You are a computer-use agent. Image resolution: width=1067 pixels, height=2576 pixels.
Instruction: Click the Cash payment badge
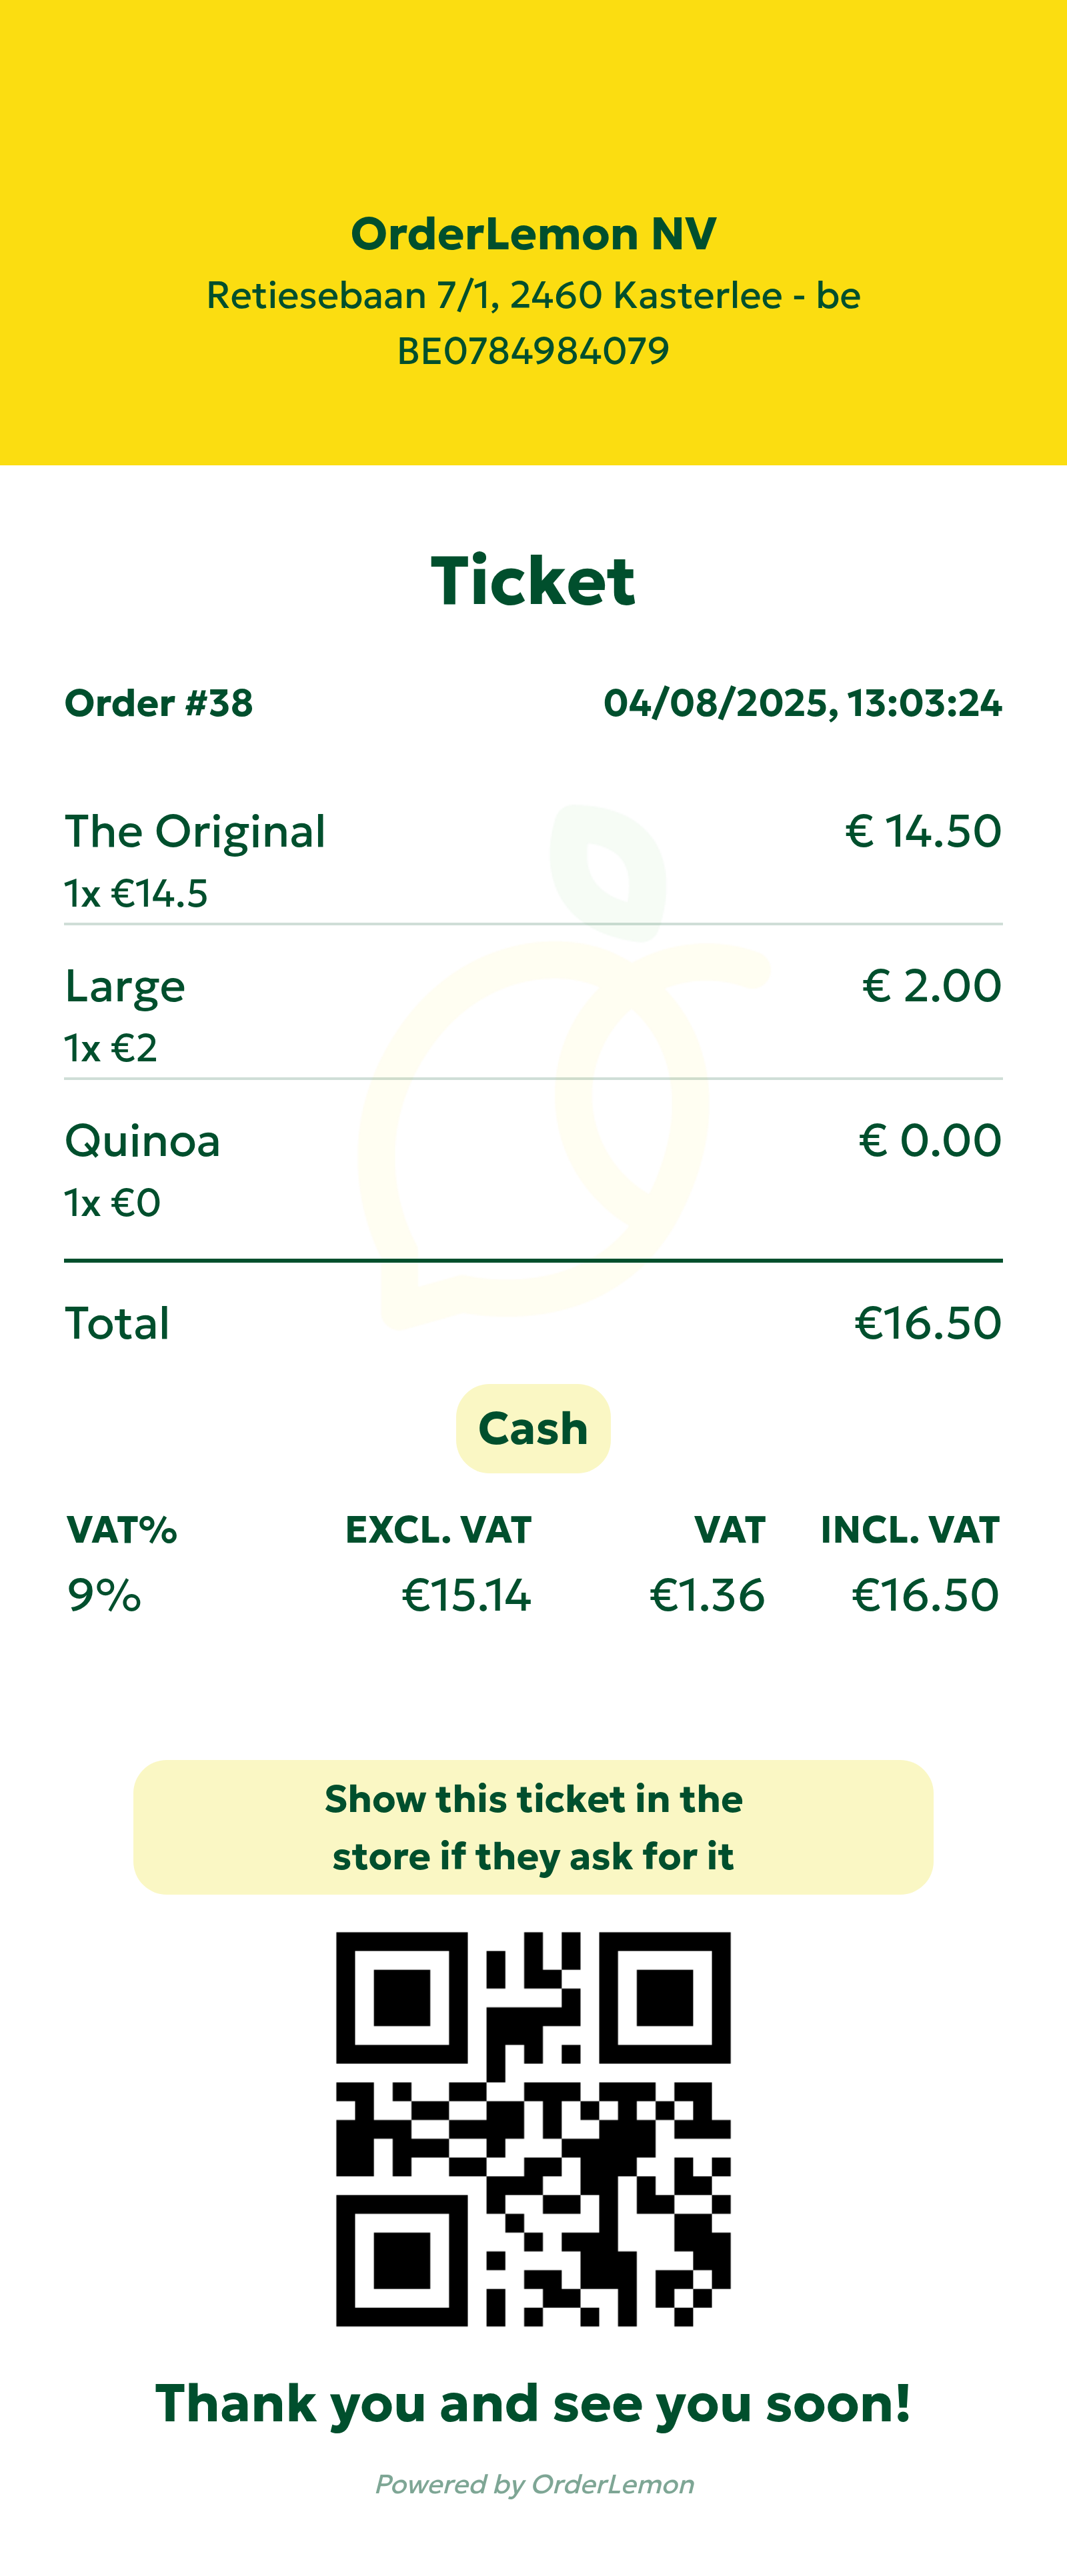point(533,1428)
